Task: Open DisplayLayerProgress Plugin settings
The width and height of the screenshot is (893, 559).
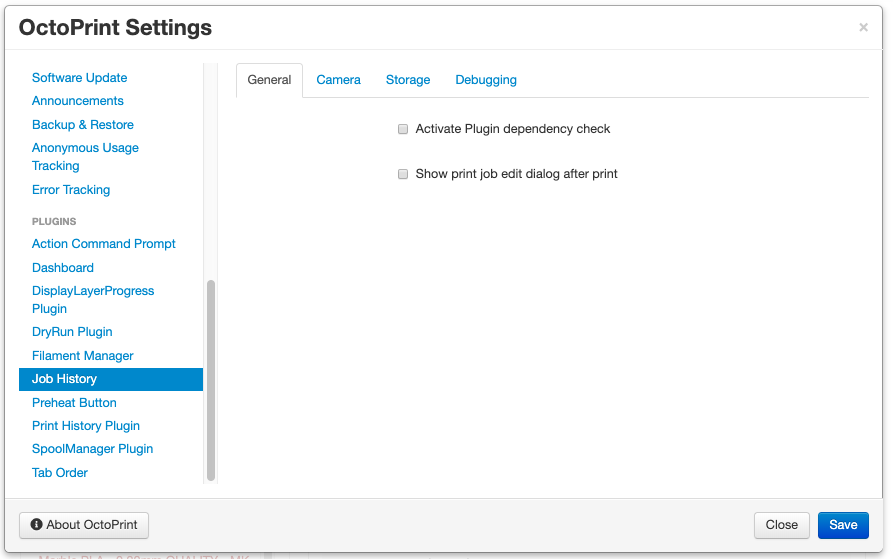Action: click(x=93, y=299)
